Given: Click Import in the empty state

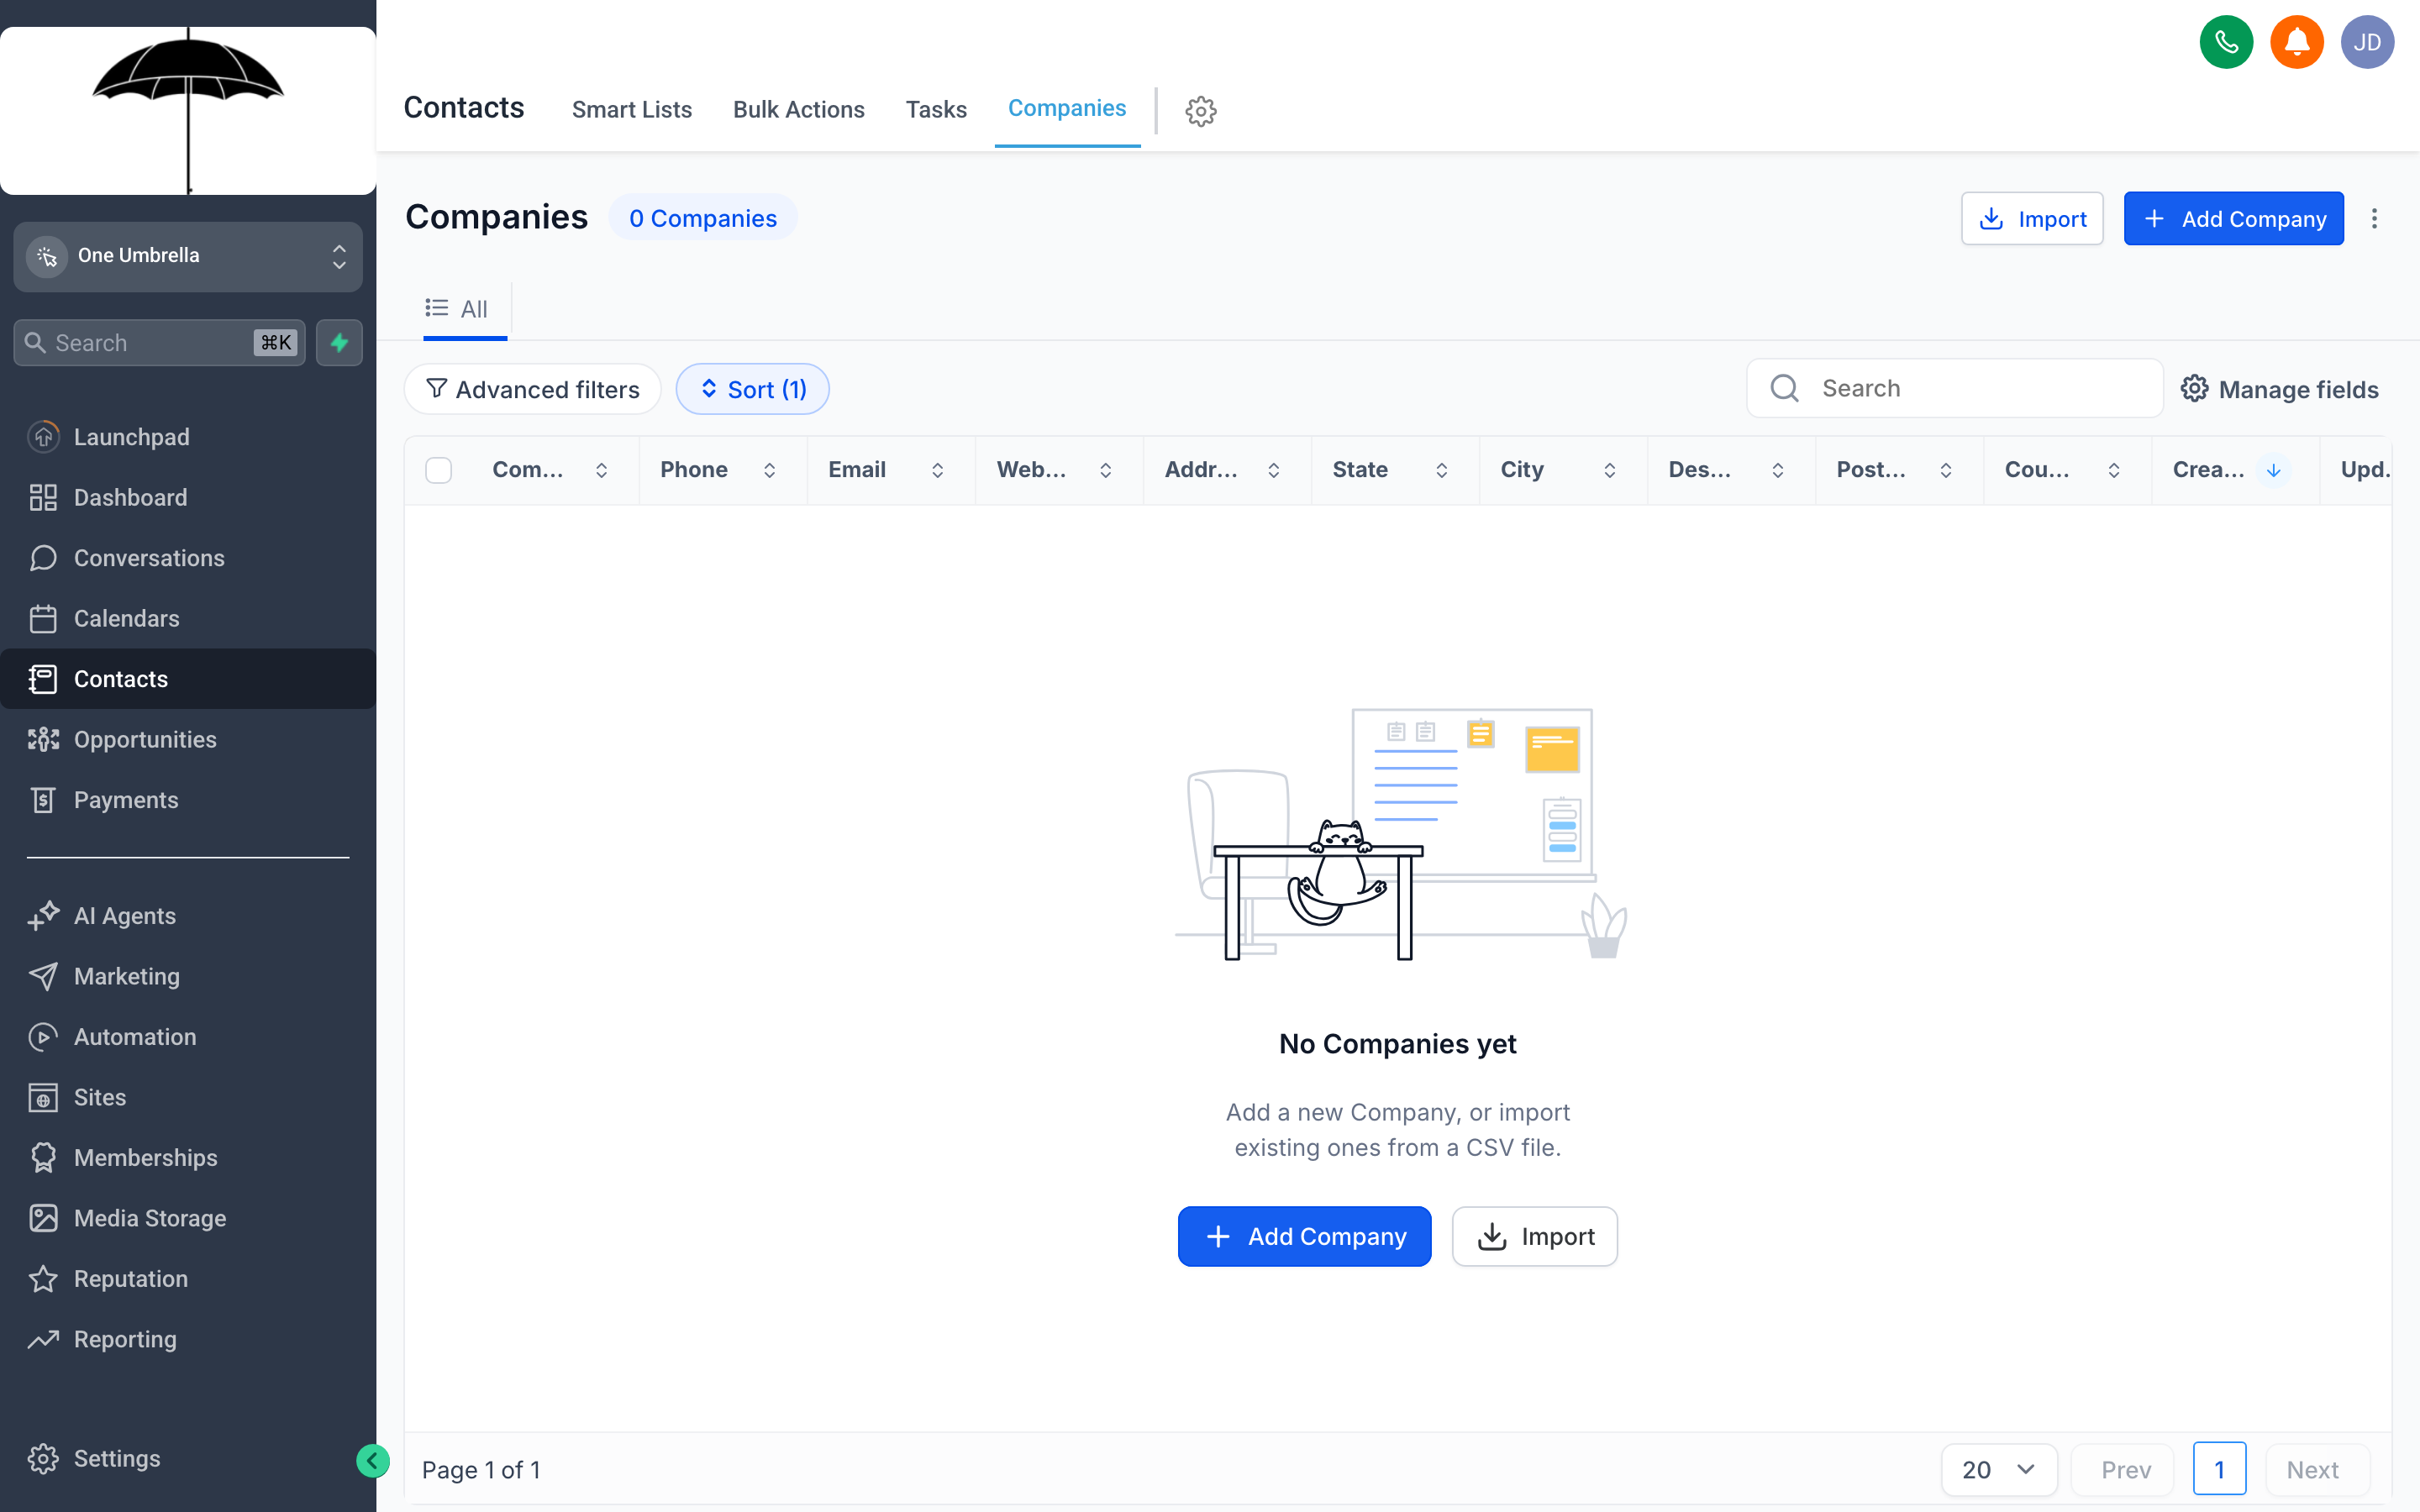Looking at the screenshot, I should point(1534,1236).
